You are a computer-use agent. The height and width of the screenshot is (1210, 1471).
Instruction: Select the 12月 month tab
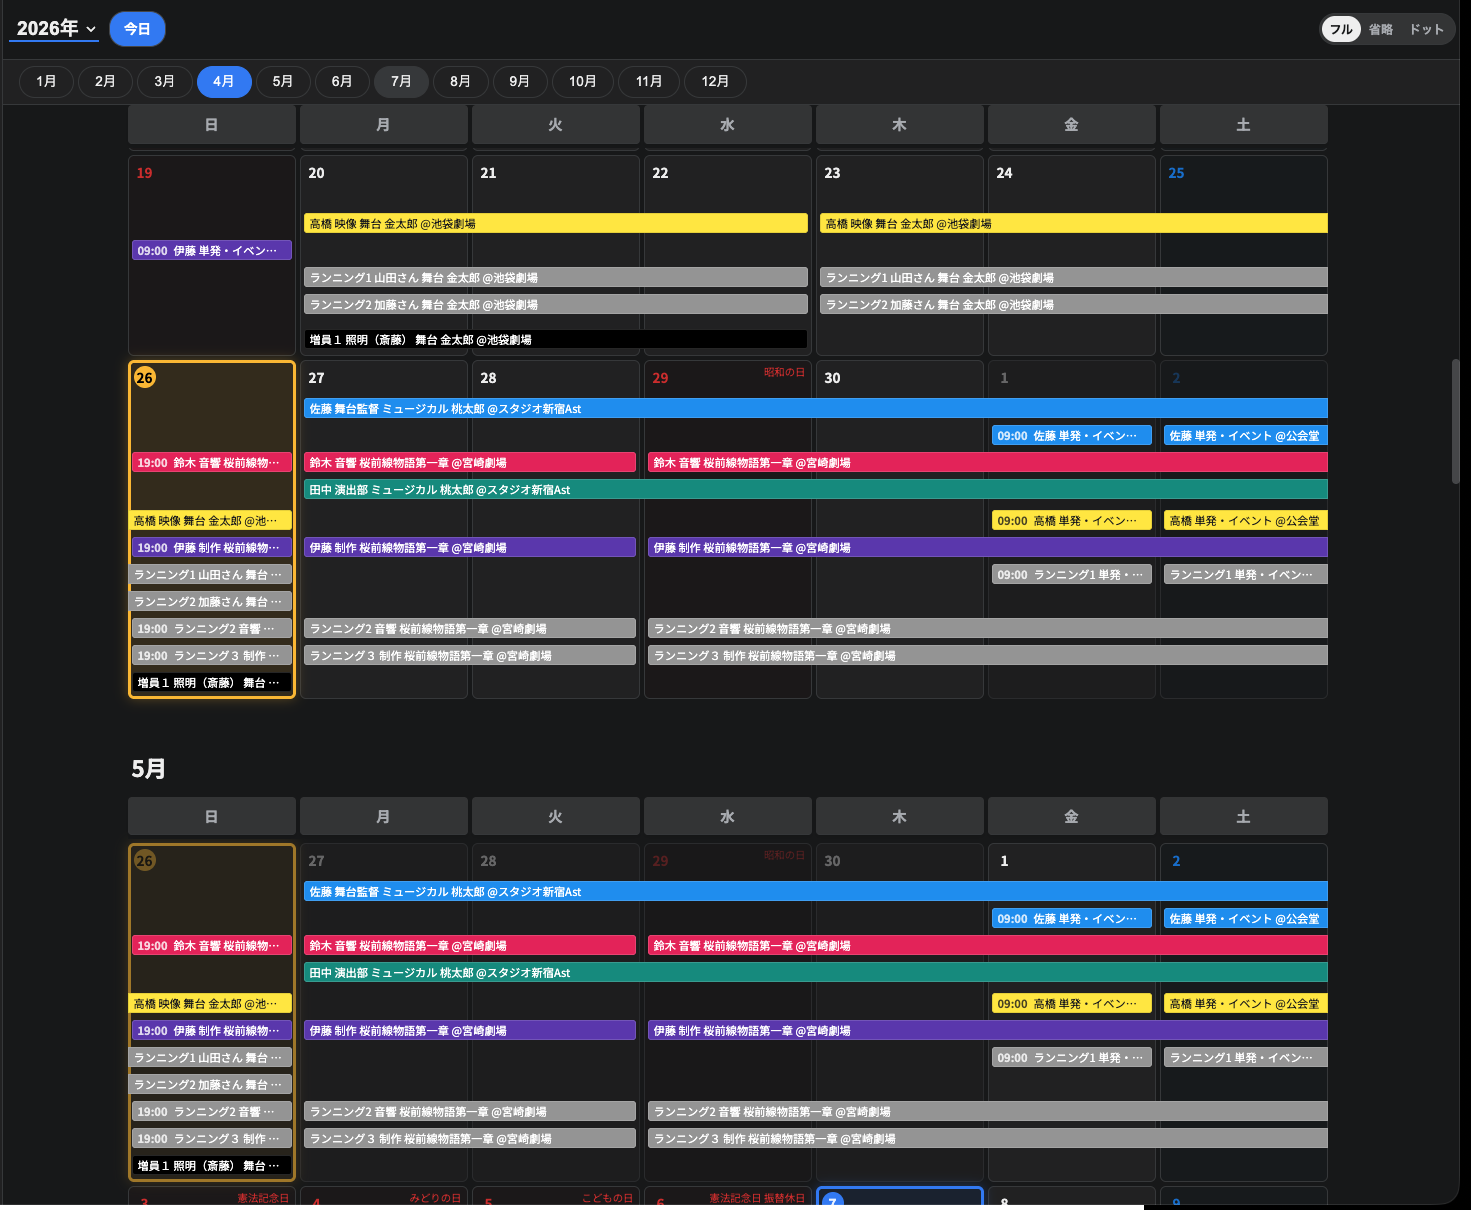pyautogui.click(x=715, y=81)
